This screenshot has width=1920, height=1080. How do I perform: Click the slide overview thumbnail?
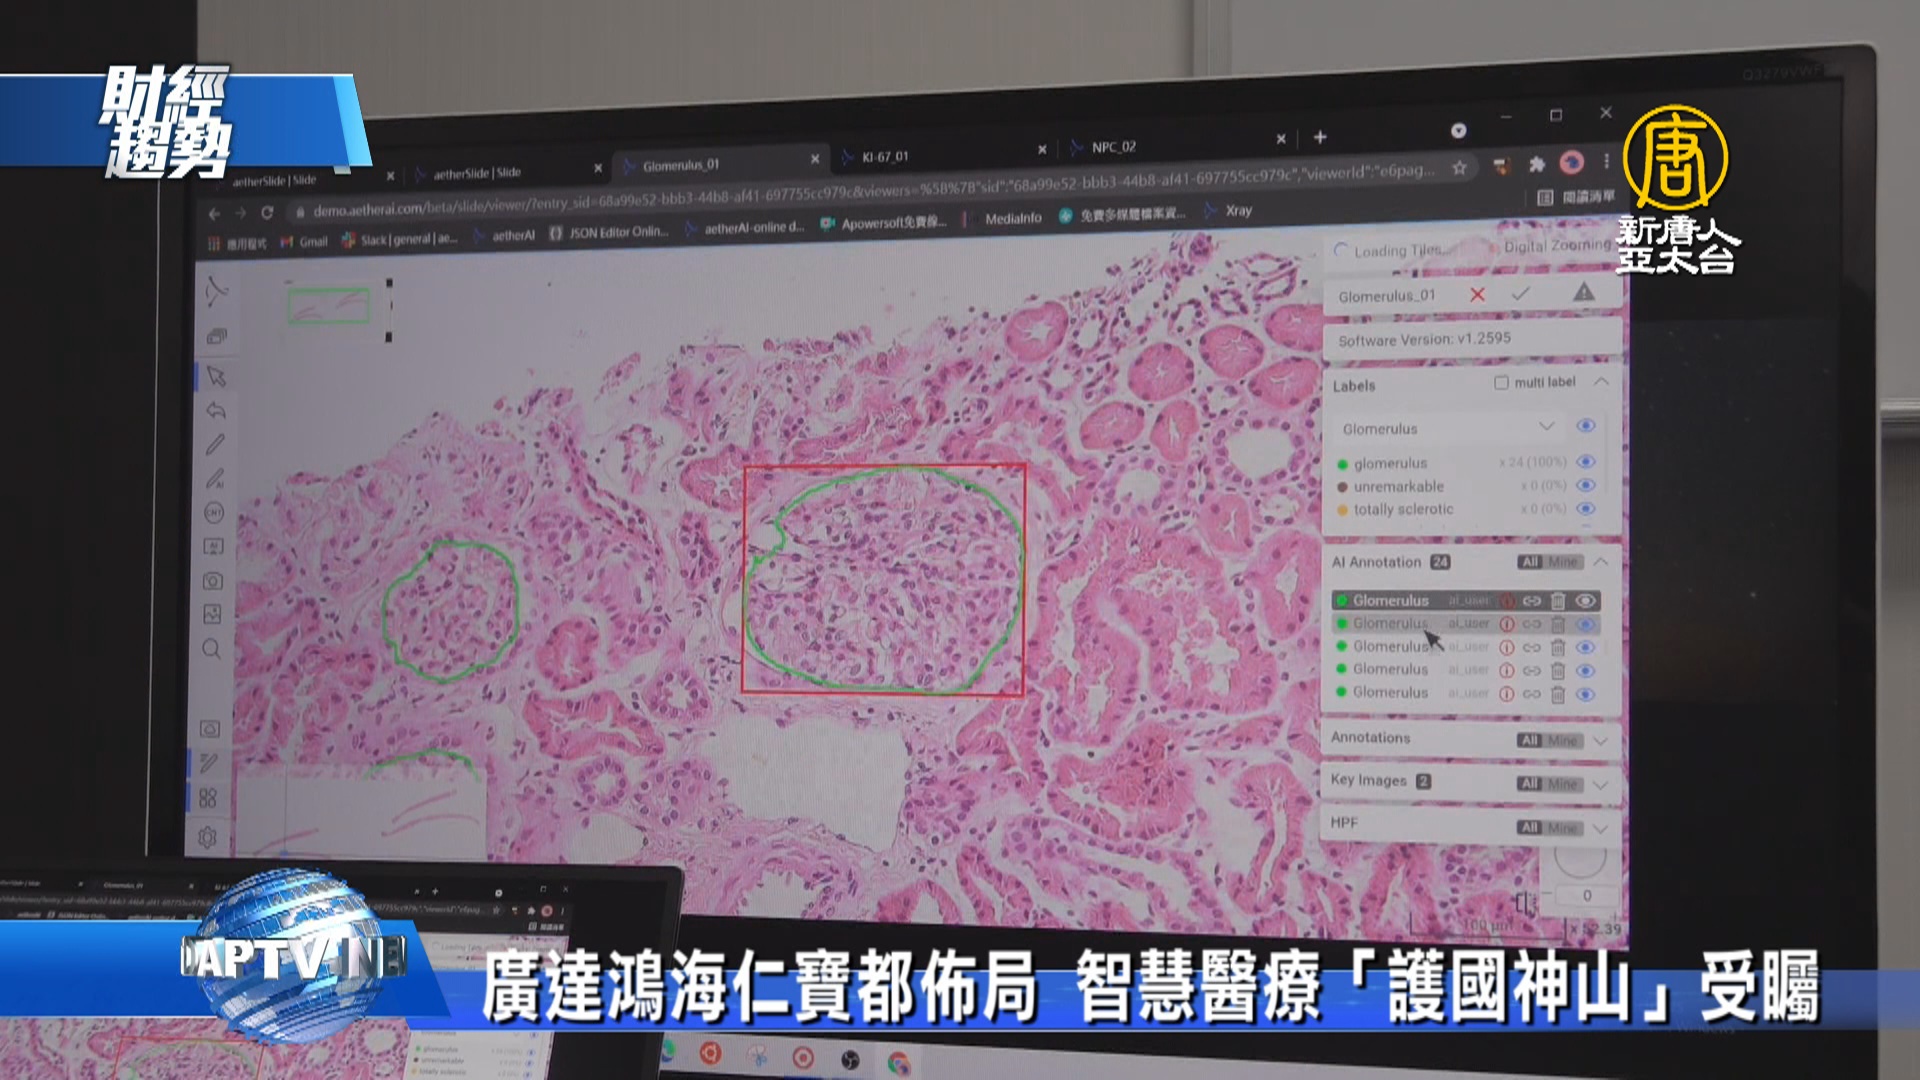[329, 305]
